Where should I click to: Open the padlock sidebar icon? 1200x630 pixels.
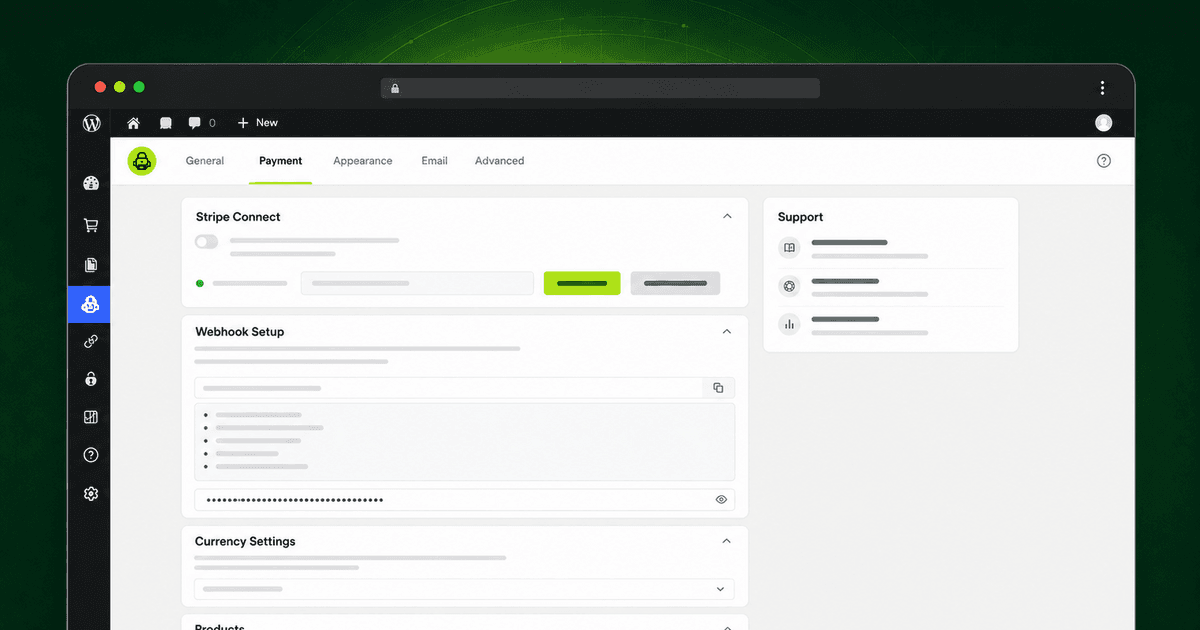click(x=91, y=379)
